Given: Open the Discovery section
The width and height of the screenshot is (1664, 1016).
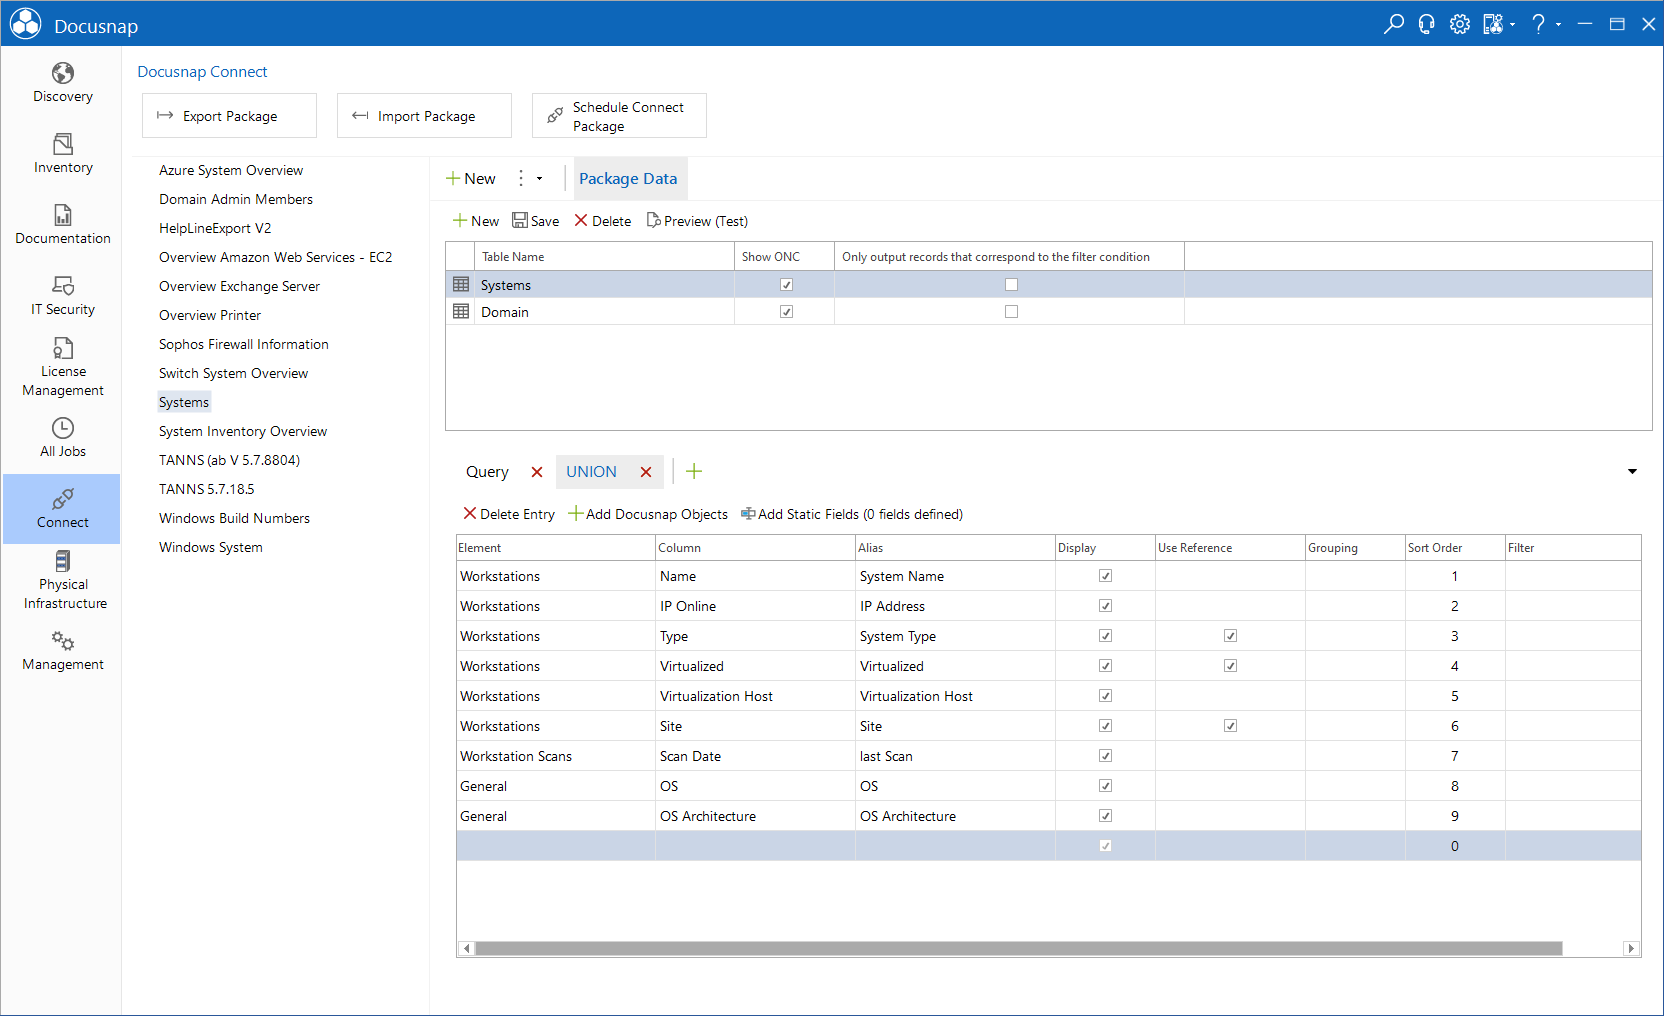Looking at the screenshot, I should coord(62,84).
